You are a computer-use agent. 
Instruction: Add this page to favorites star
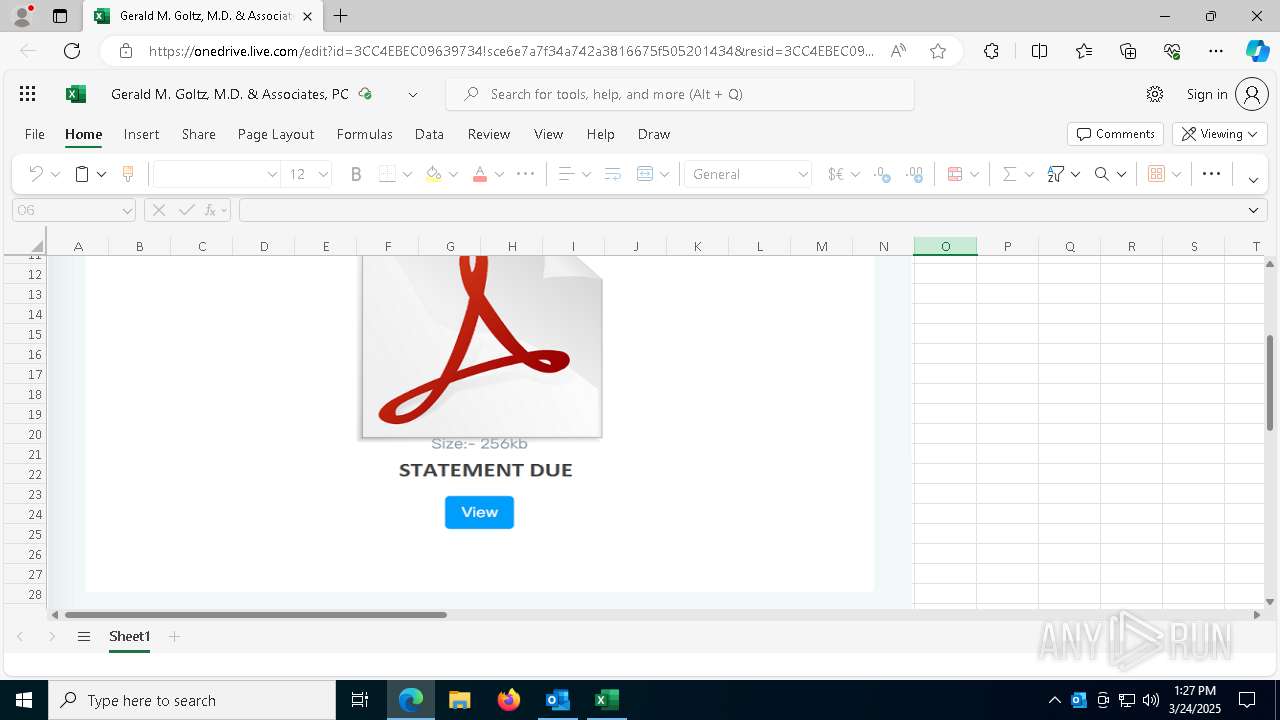click(938, 51)
